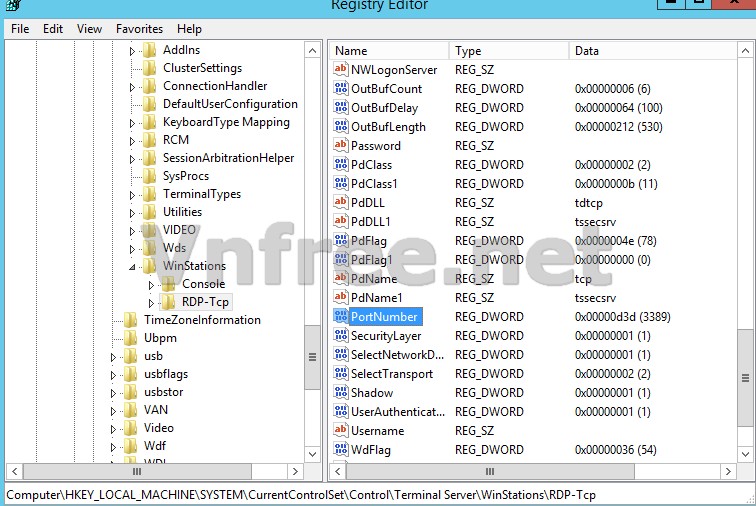
Task: Click the registry path in status bar
Action: 301,495
